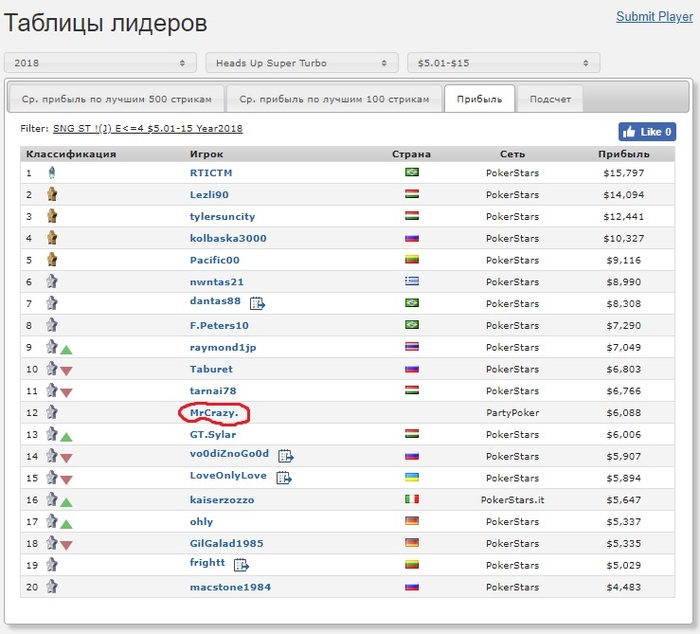Viewport: 700px width, 634px height.
Task: Click the statistics icon next to dantas88
Action: click(258, 304)
